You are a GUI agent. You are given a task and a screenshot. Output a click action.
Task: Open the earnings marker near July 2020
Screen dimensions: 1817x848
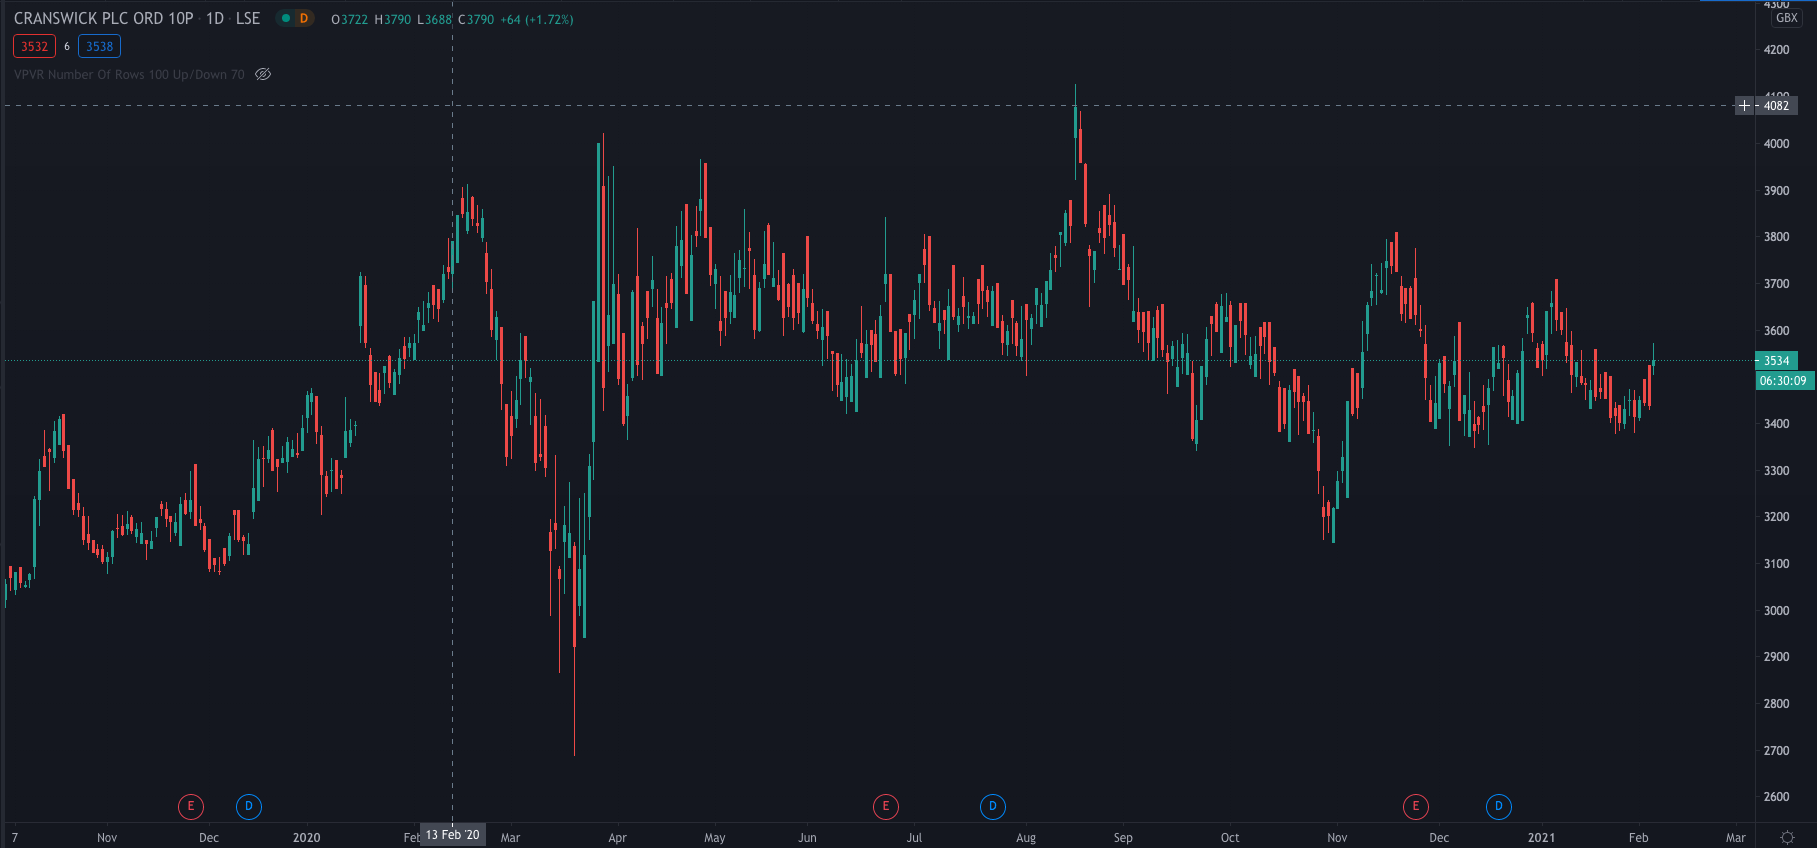[885, 806]
